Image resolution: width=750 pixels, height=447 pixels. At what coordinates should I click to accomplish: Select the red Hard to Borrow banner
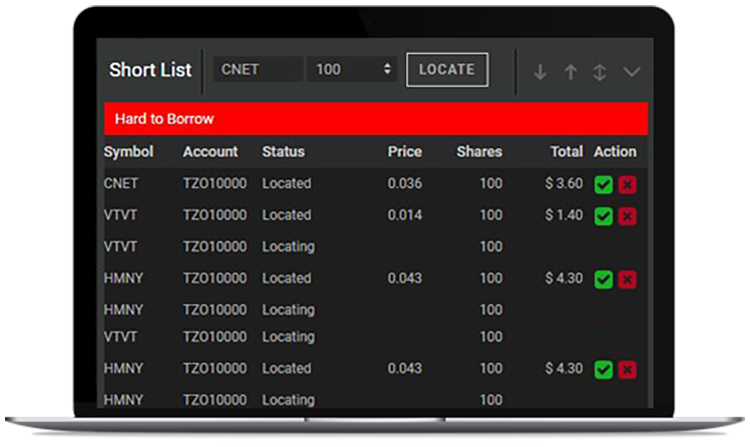click(x=375, y=119)
